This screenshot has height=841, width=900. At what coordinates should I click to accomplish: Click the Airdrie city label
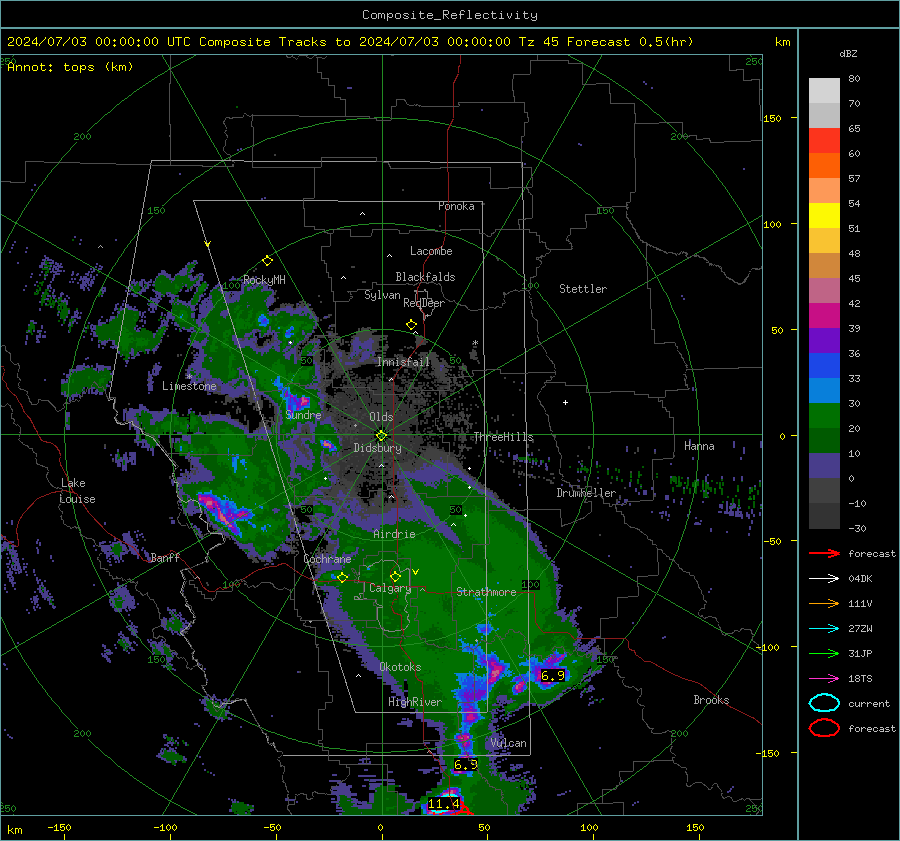tap(394, 534)
